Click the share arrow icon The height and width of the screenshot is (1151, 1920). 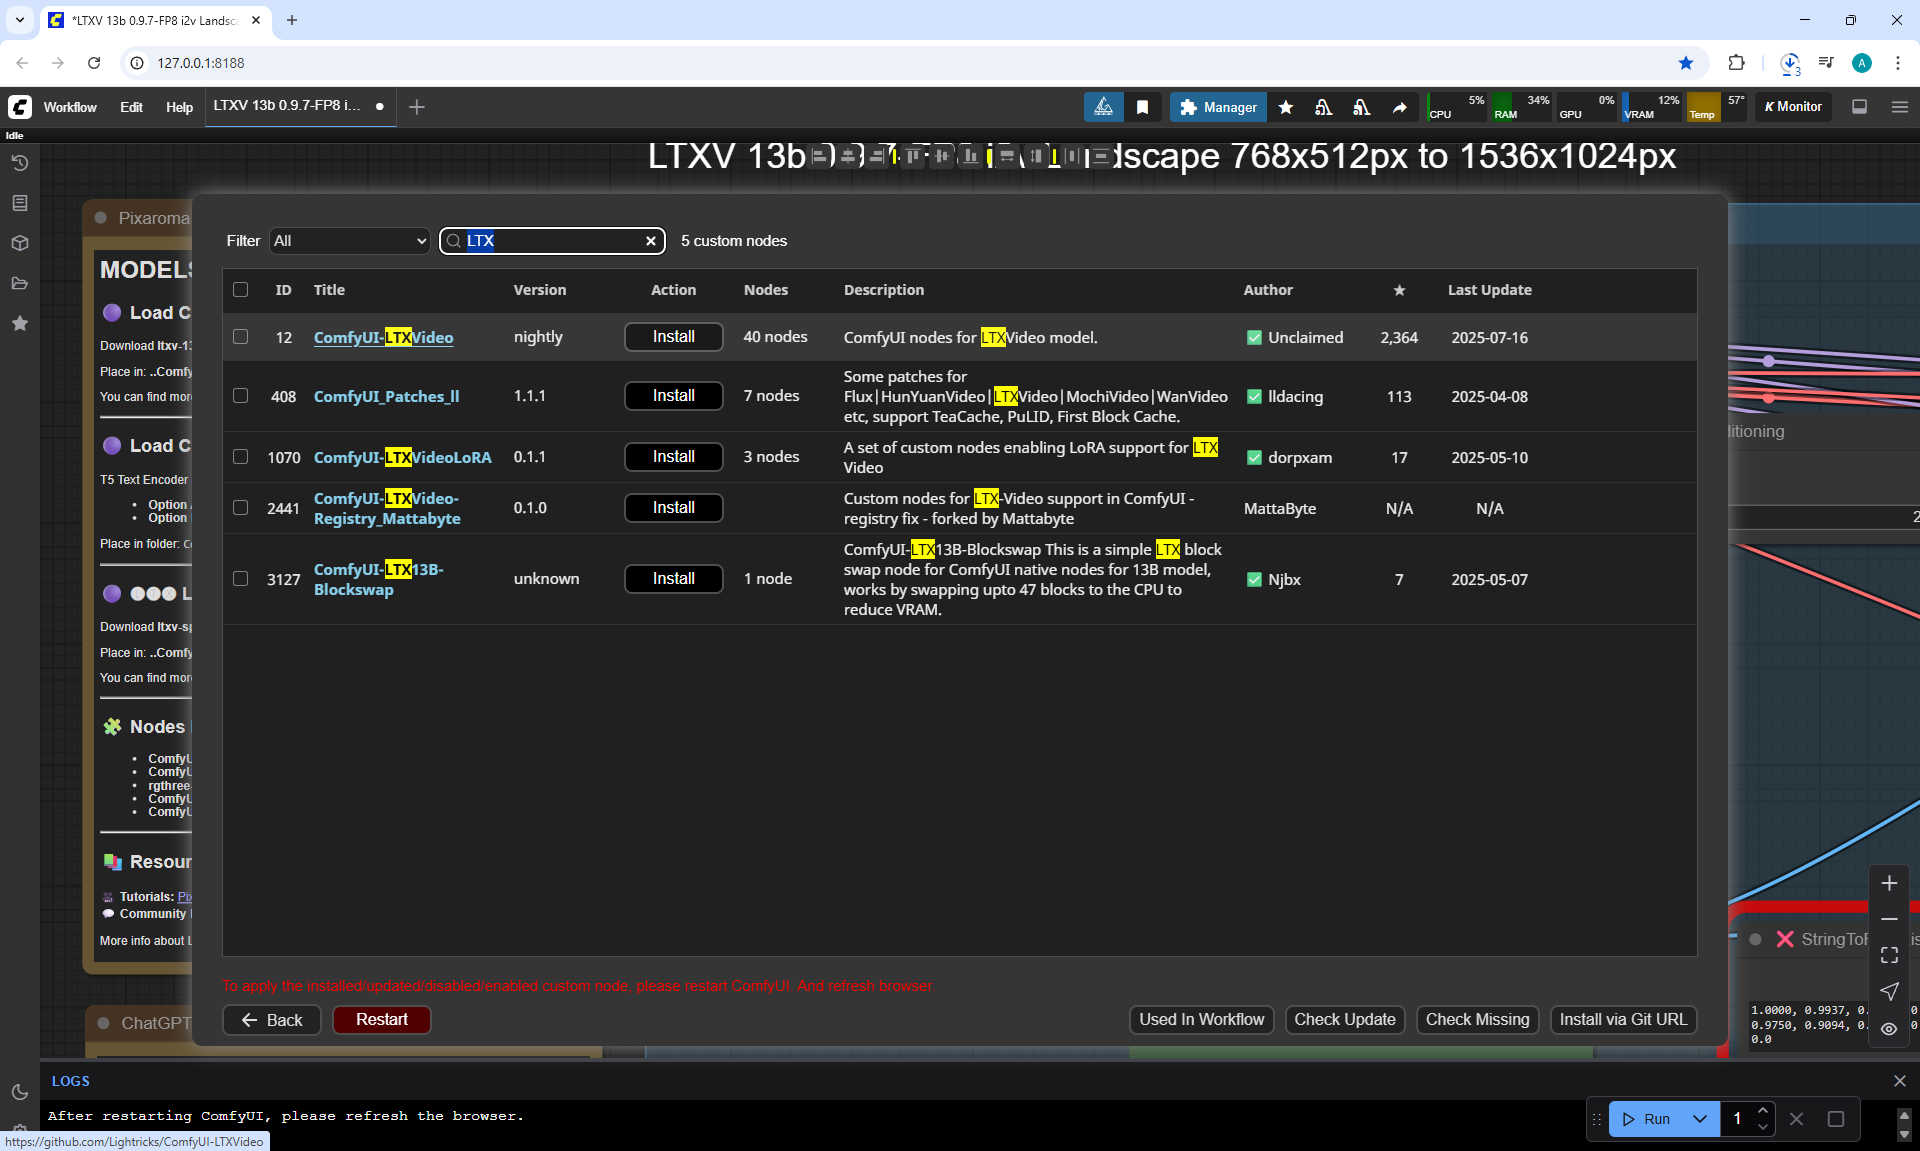[1400, 107]
